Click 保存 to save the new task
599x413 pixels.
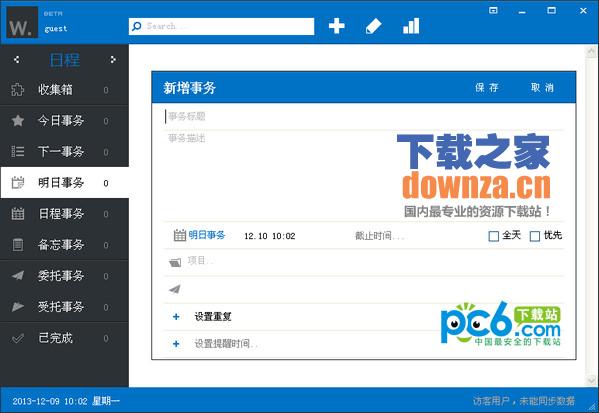(487, 87)
